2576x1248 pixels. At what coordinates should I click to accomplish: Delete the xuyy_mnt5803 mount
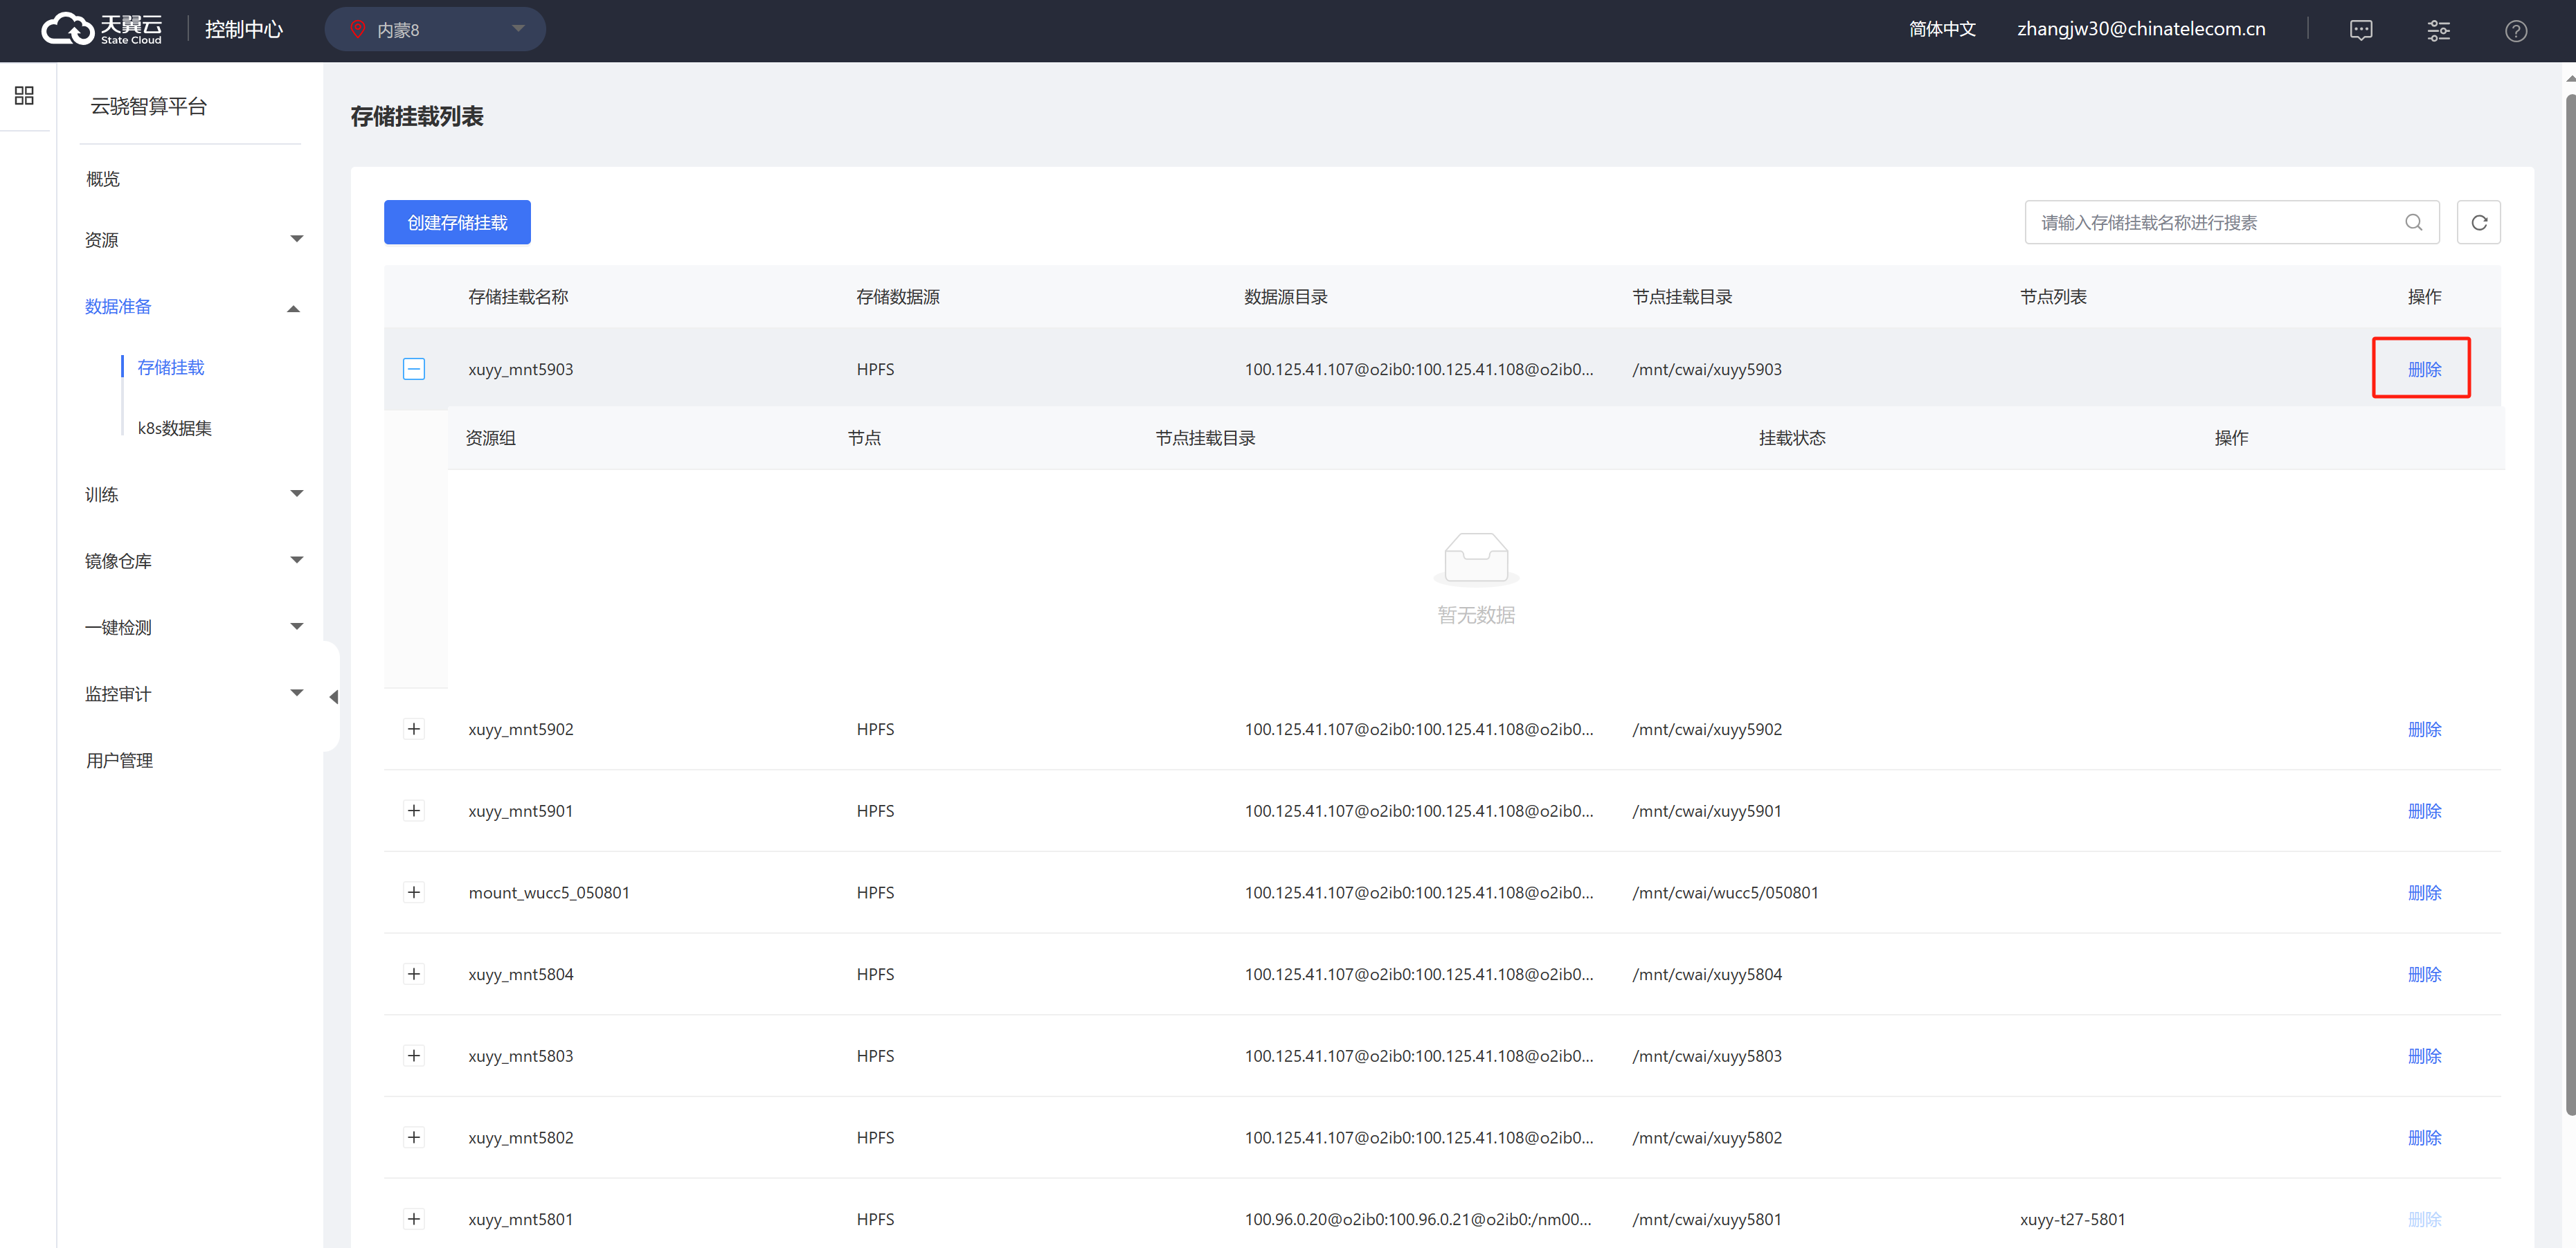tap(2424, 1055)
